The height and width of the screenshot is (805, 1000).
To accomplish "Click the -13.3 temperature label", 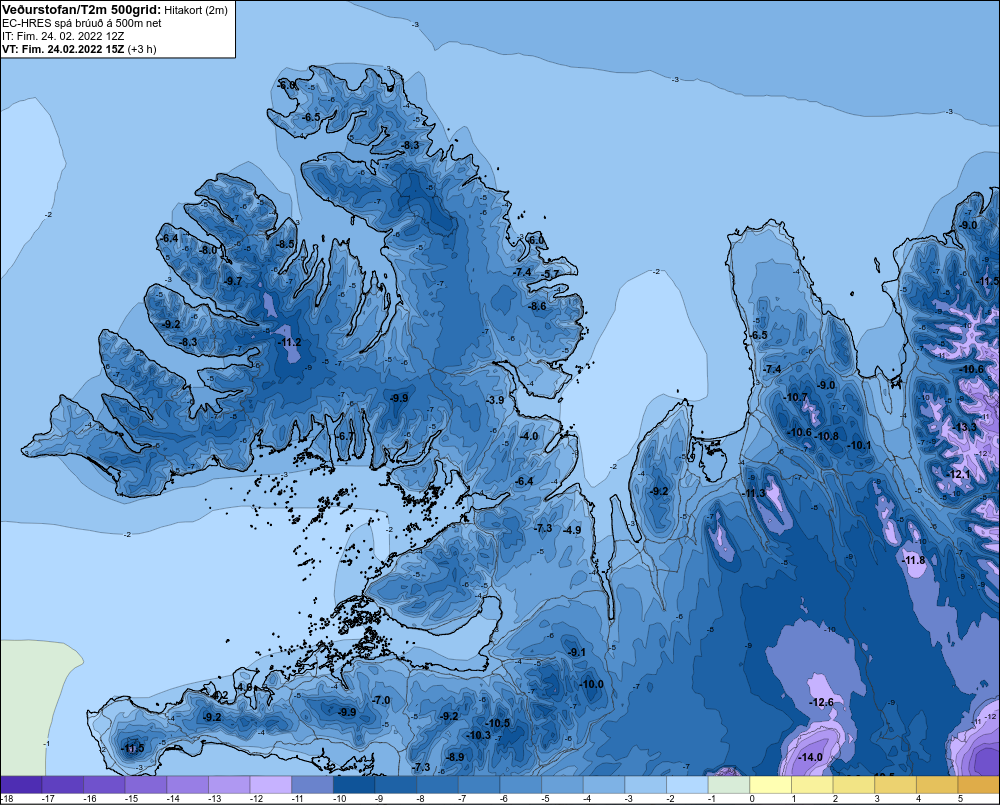I will tap(964, 427).
